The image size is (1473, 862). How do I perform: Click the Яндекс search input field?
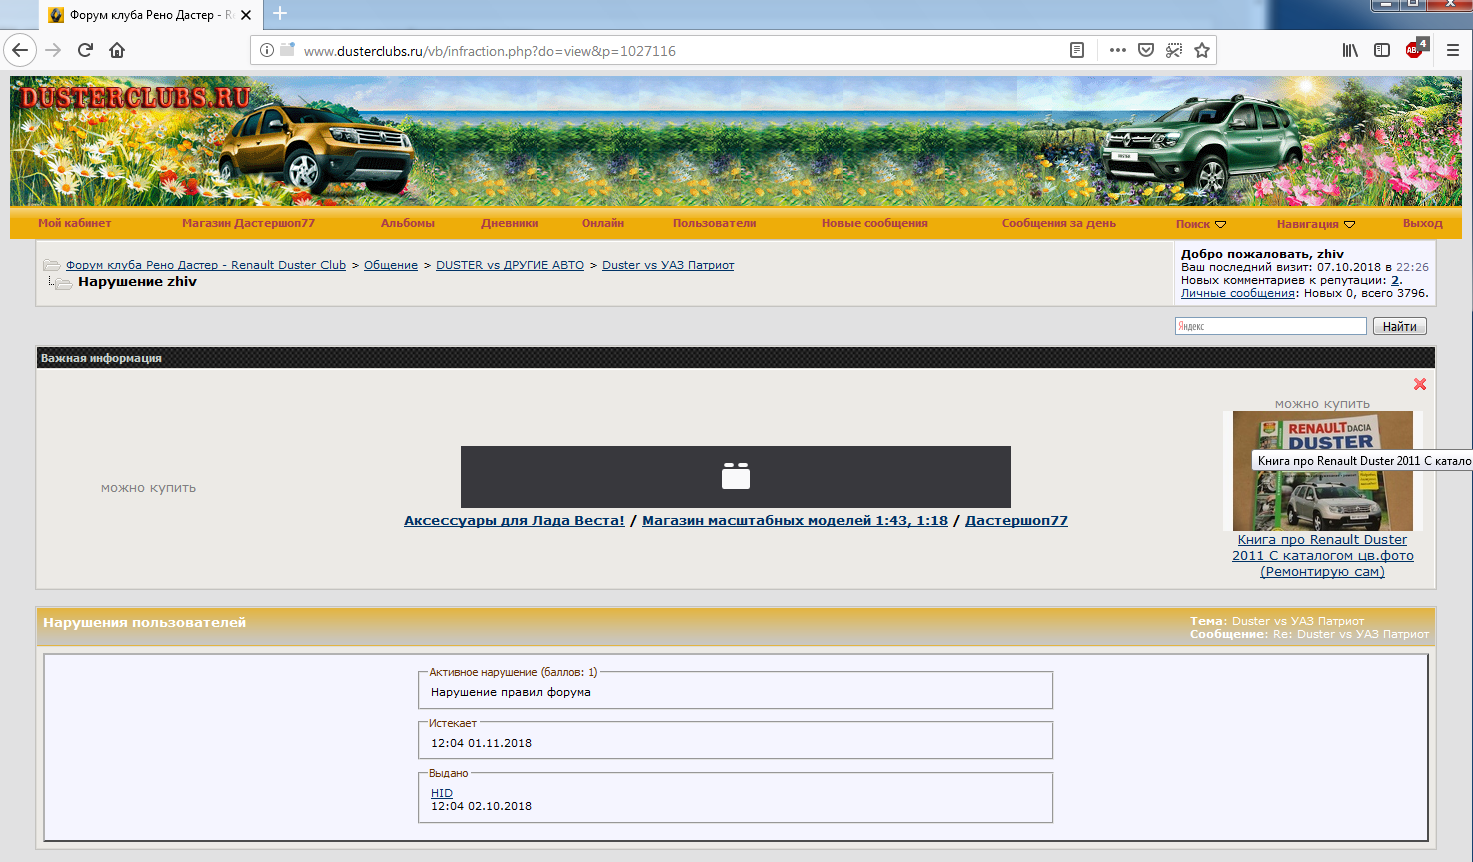tap(1270, 326)
